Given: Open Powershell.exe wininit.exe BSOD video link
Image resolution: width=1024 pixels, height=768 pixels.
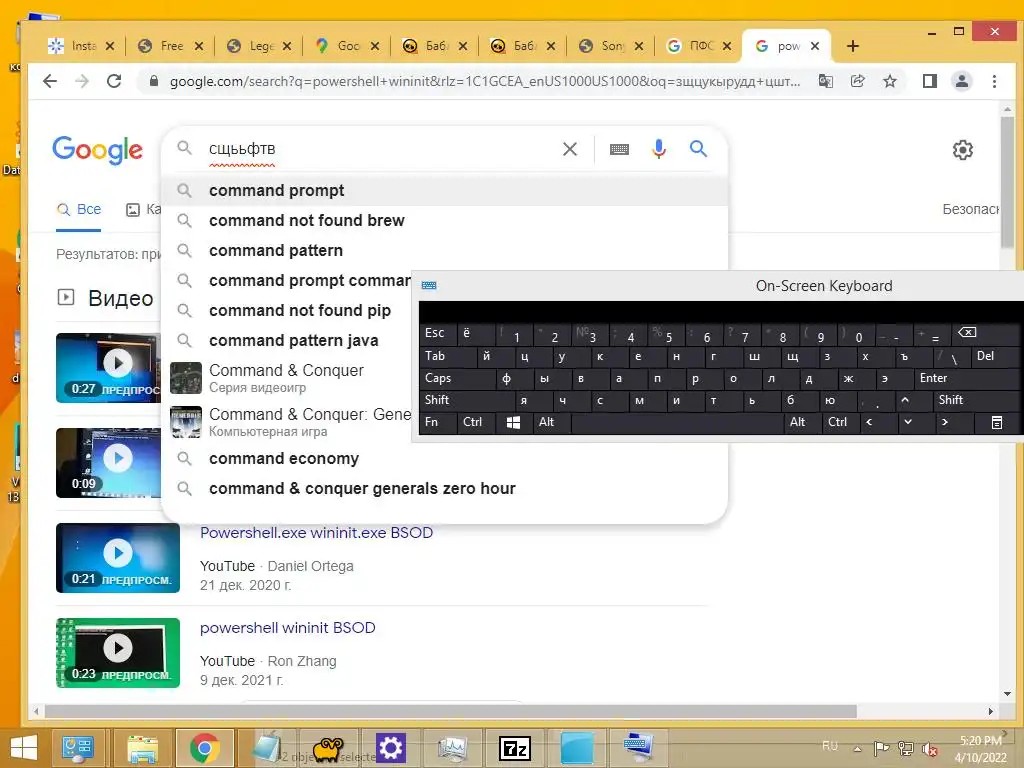Looking at the screenshot, I should click(x=316, y=533).
